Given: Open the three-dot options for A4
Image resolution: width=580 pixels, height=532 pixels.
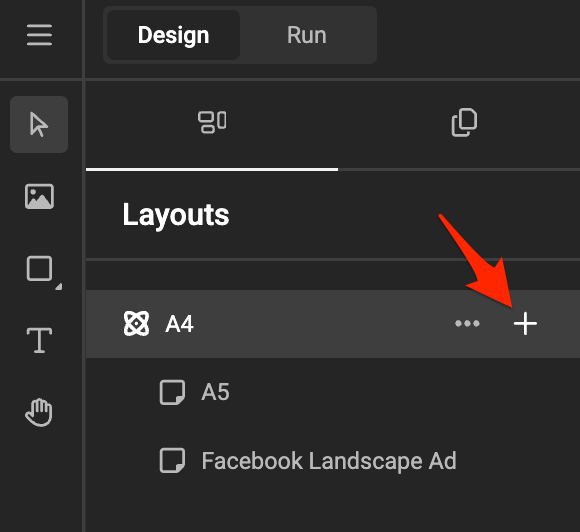Looking at the screenshot, I should pos(467,324).
